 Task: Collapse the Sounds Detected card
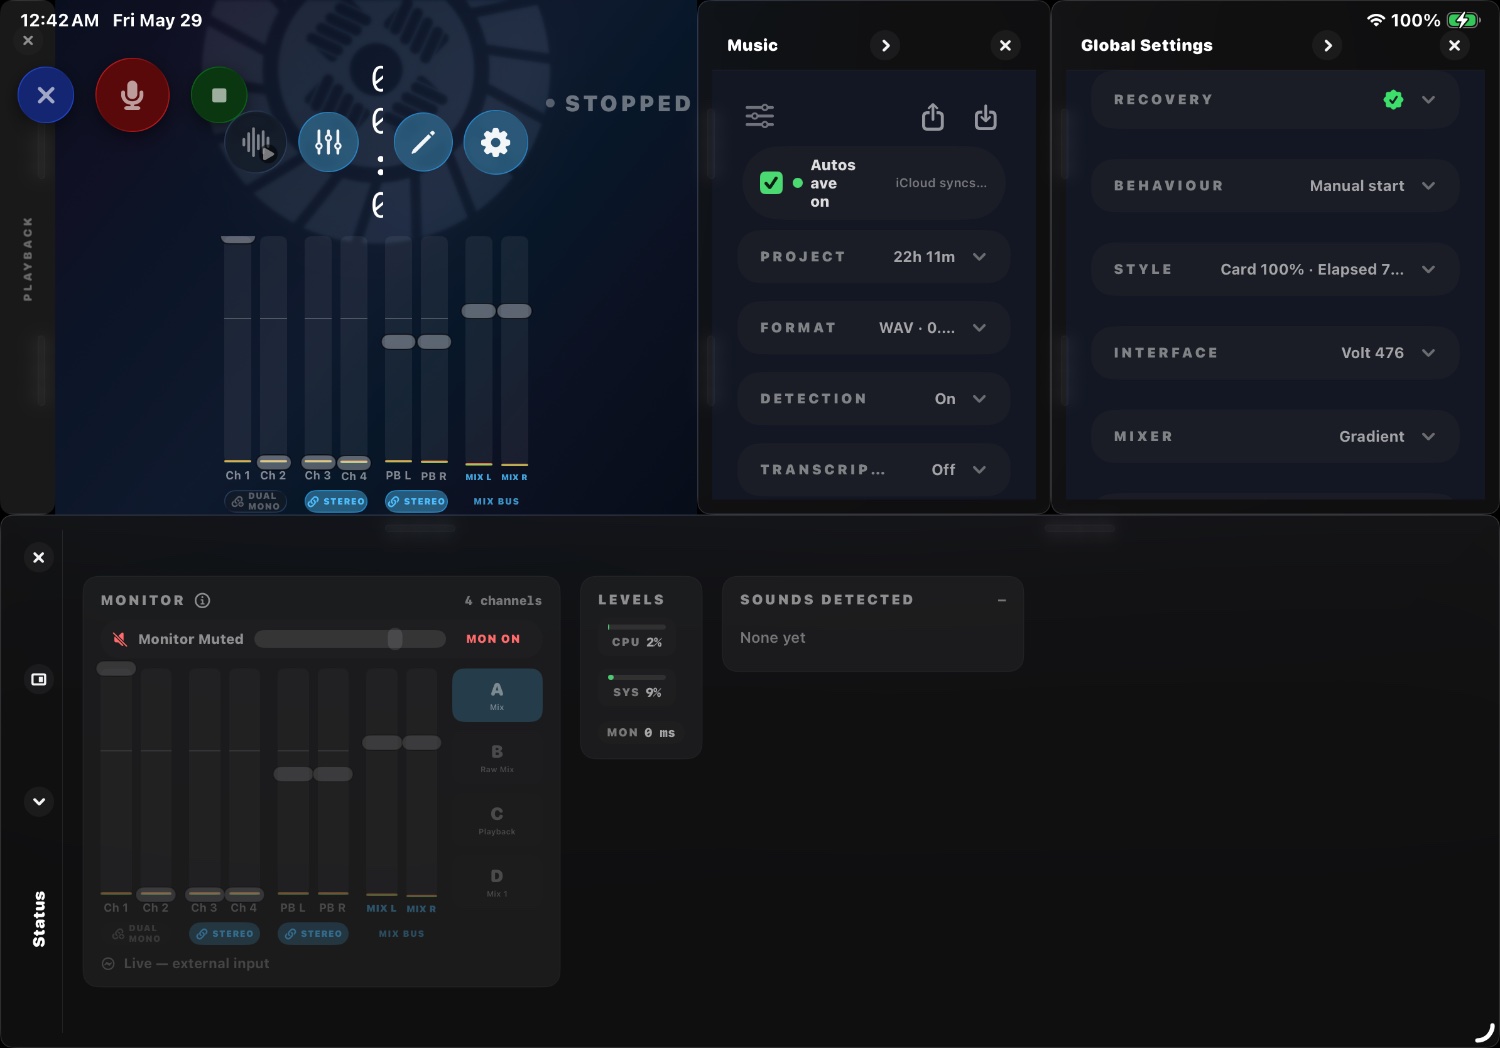tap(1001, 600)
